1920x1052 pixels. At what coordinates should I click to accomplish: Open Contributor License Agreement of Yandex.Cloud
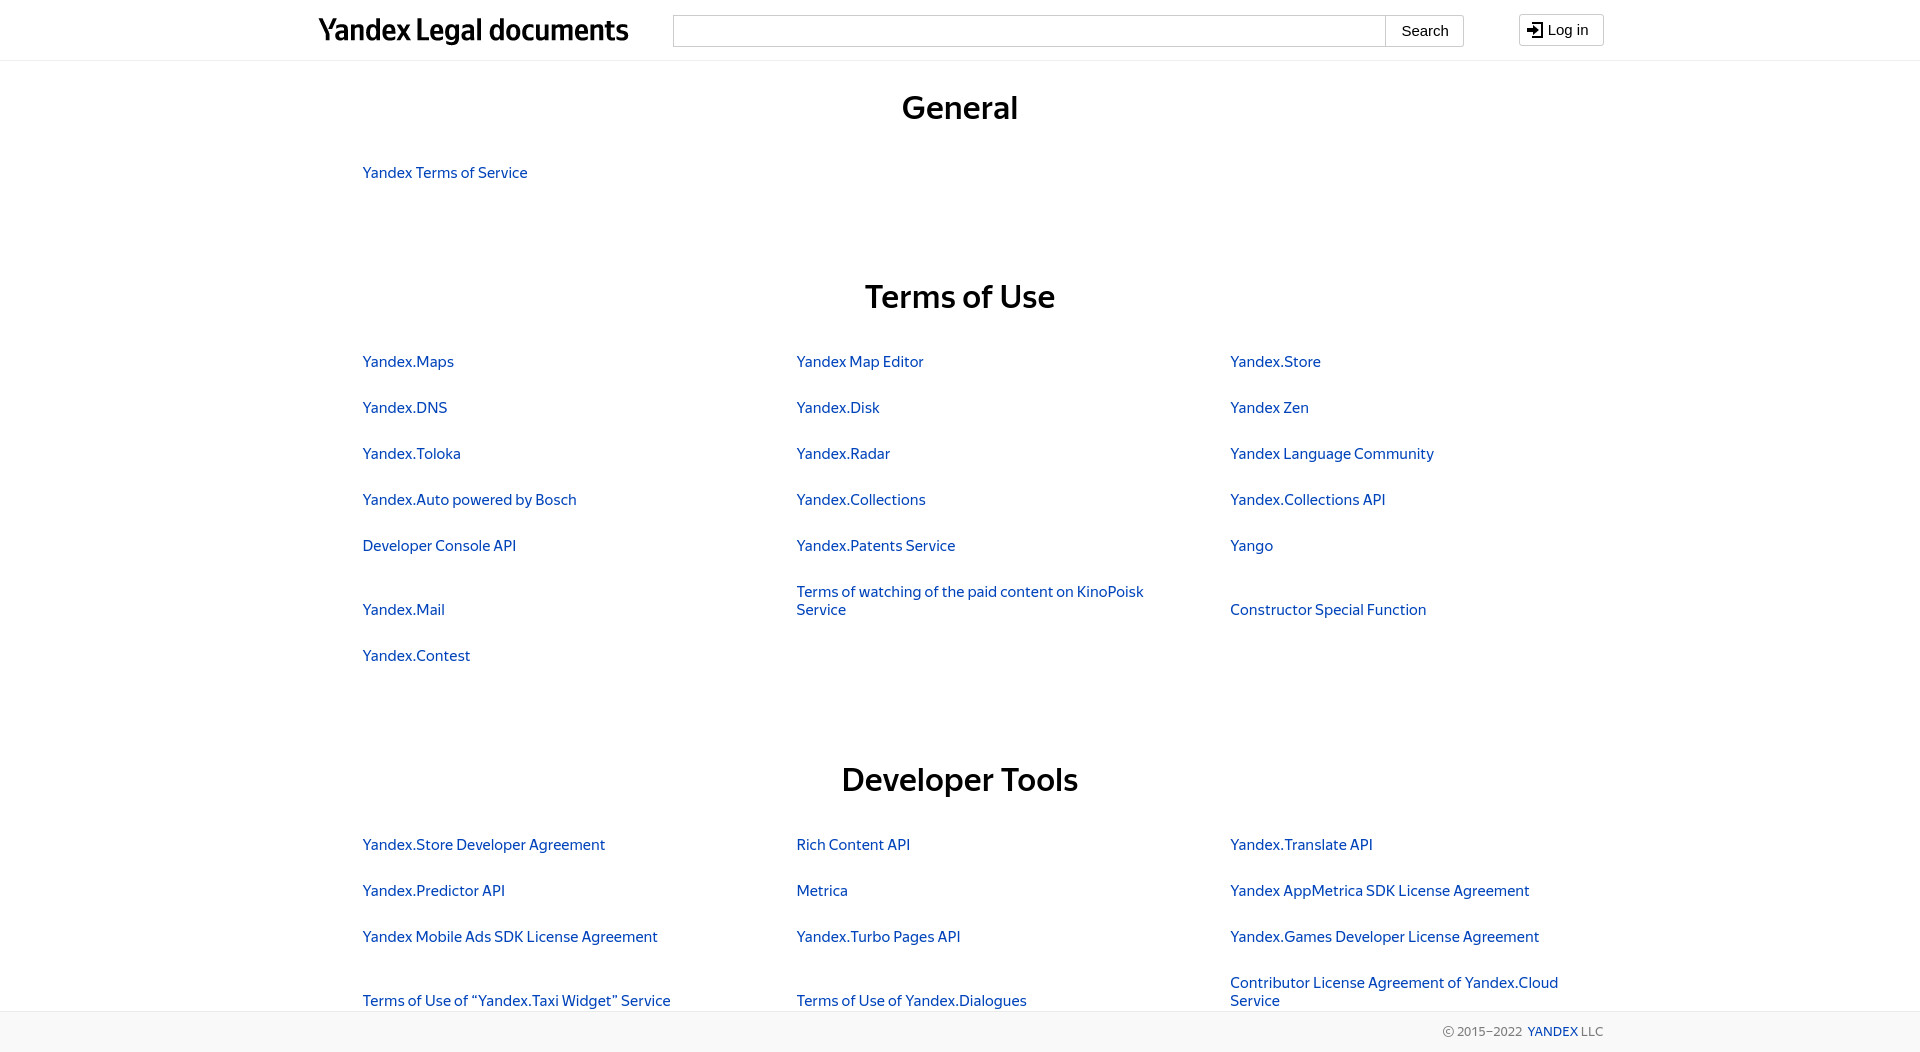point(1394,992)
